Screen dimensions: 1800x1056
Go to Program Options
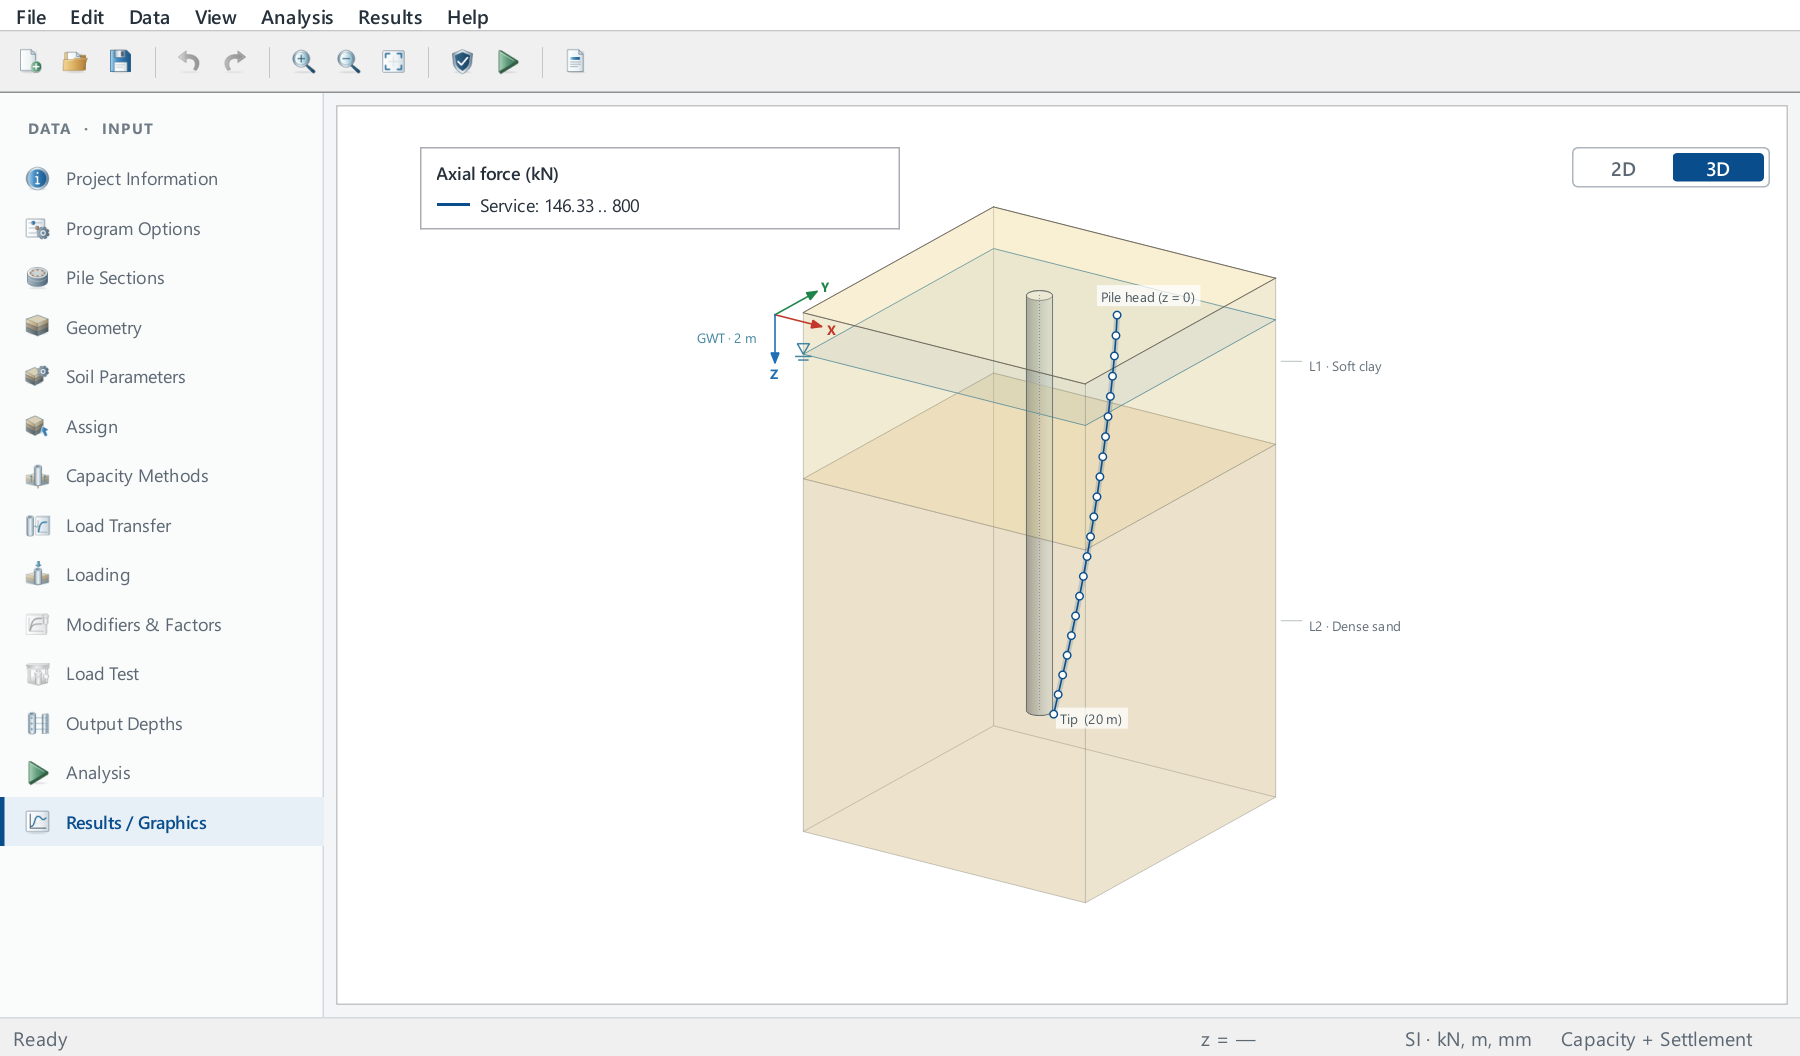pyautogui.click(x=162, y=229)
